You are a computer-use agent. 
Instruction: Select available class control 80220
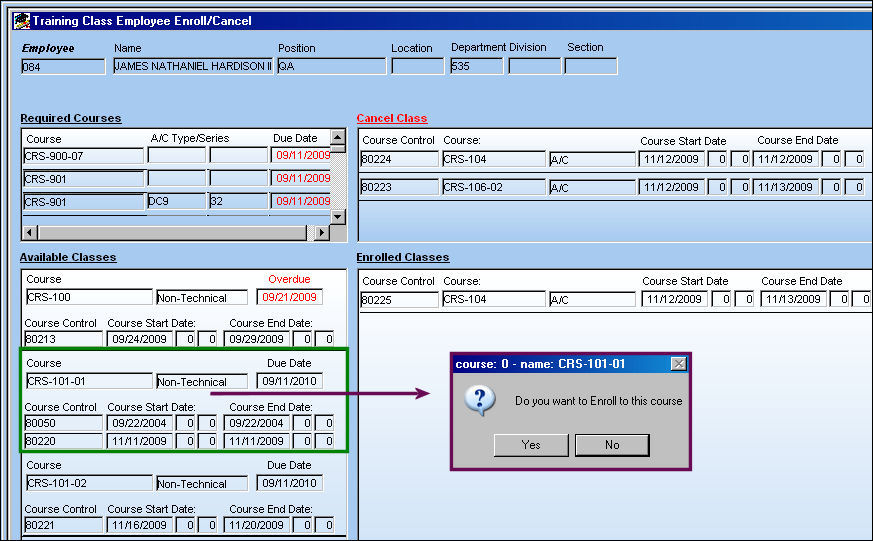tap(63, 441)
